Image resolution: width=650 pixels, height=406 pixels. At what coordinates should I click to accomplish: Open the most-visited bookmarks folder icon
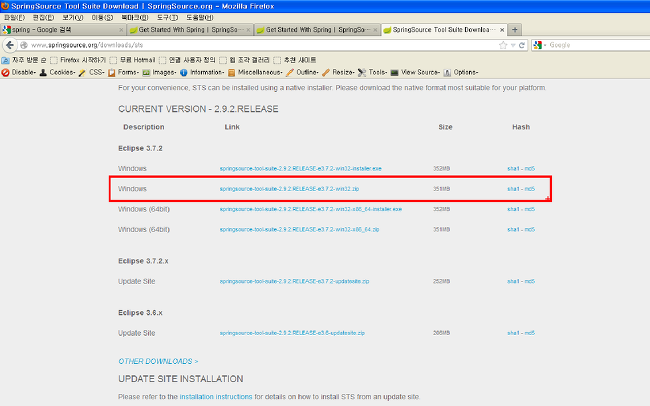click(5, 60)
